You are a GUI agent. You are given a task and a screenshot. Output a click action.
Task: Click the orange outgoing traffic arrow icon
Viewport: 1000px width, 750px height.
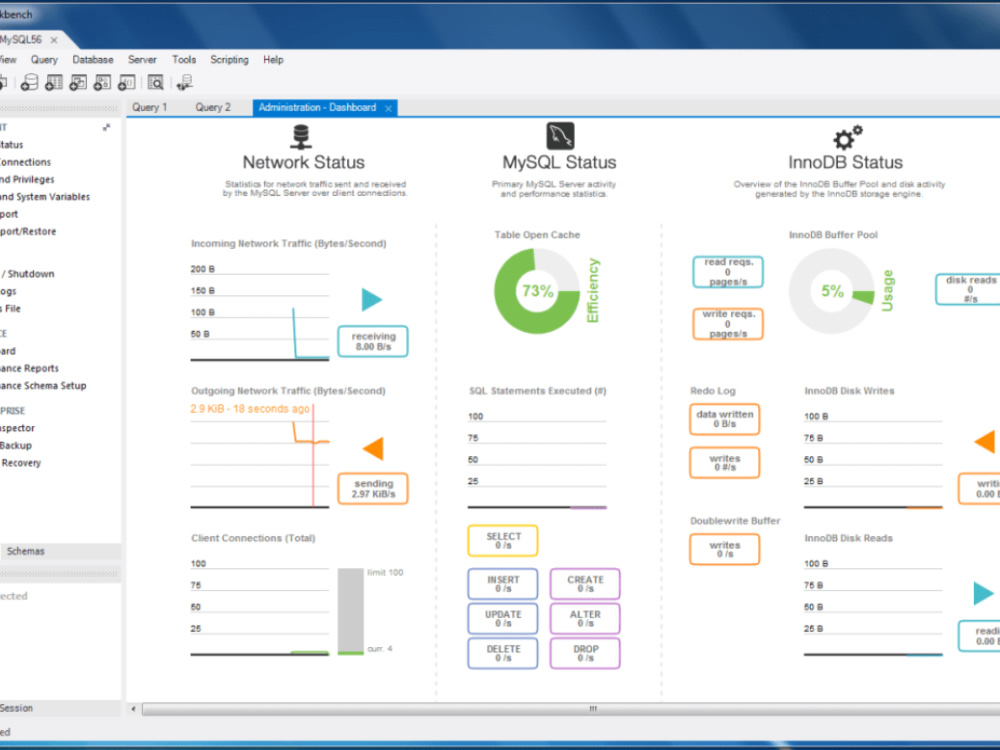pyautogui.click(x=373, y=448)
